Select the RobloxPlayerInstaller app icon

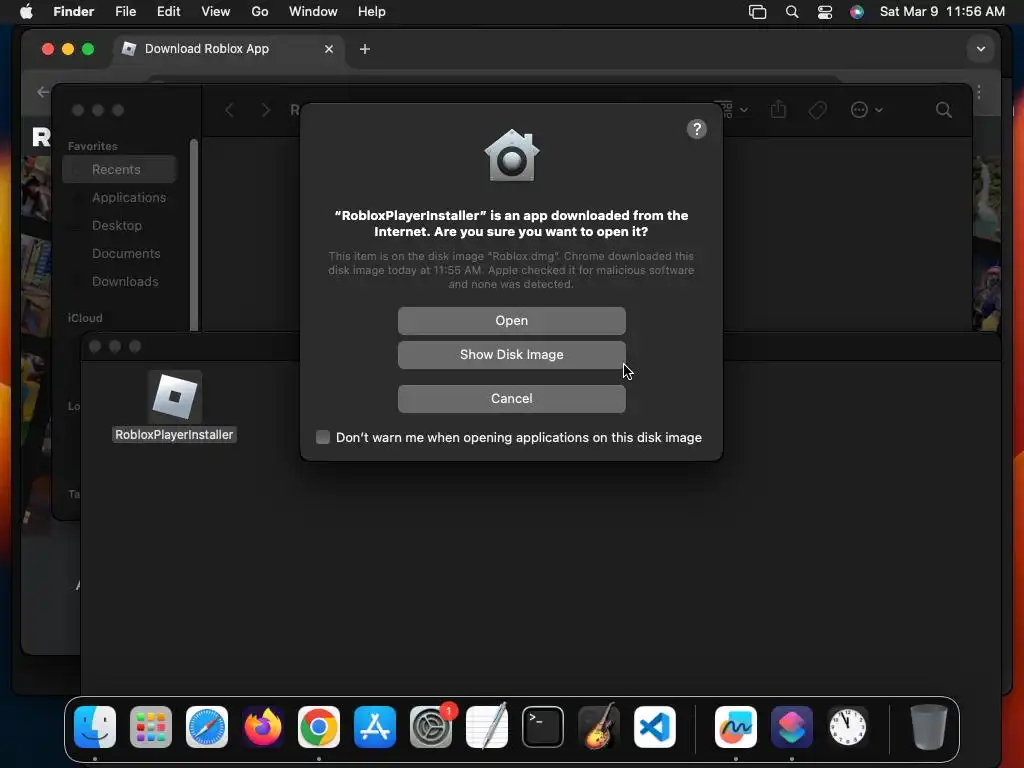[x=174, y=396]
